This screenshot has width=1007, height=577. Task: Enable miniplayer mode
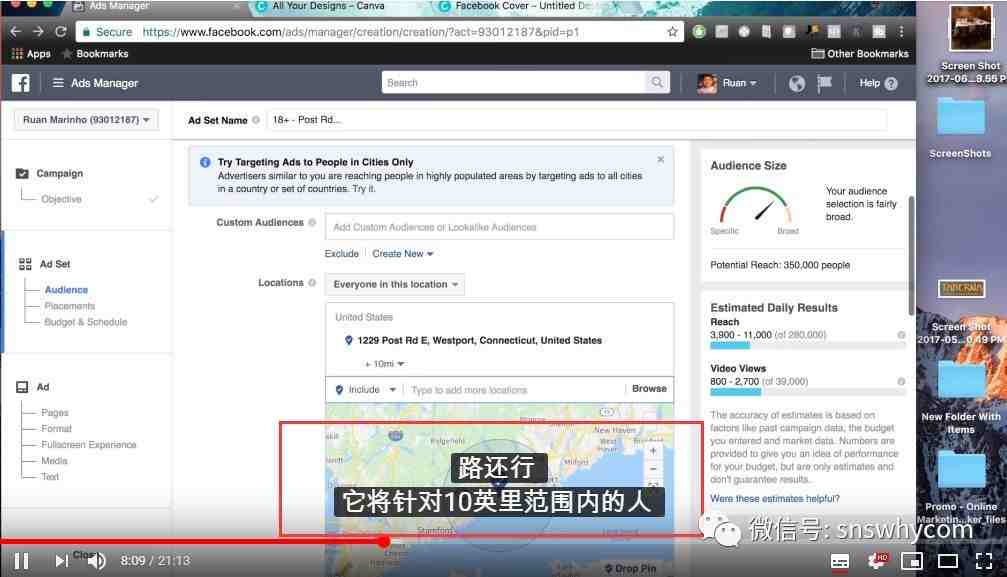tap(912, 562)
